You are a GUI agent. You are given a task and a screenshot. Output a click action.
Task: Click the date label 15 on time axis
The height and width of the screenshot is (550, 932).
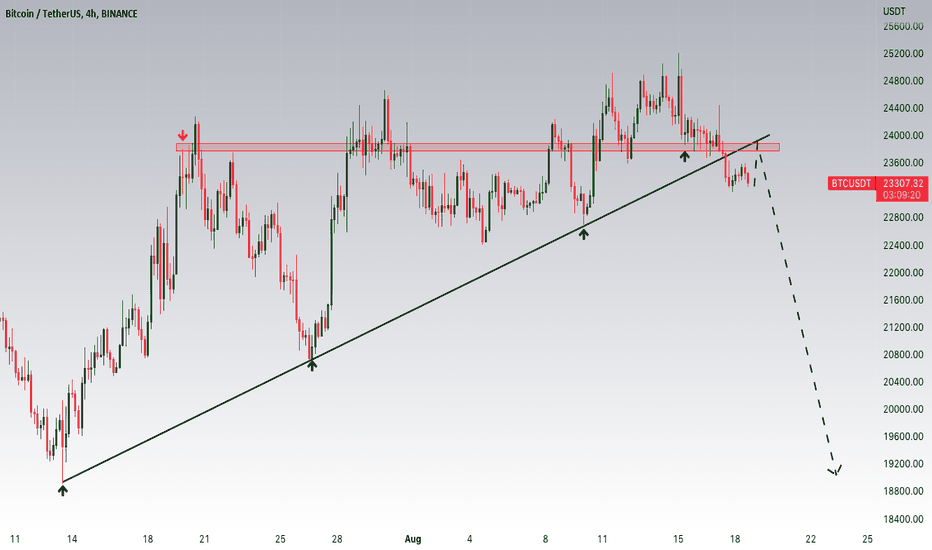[678, 539]
